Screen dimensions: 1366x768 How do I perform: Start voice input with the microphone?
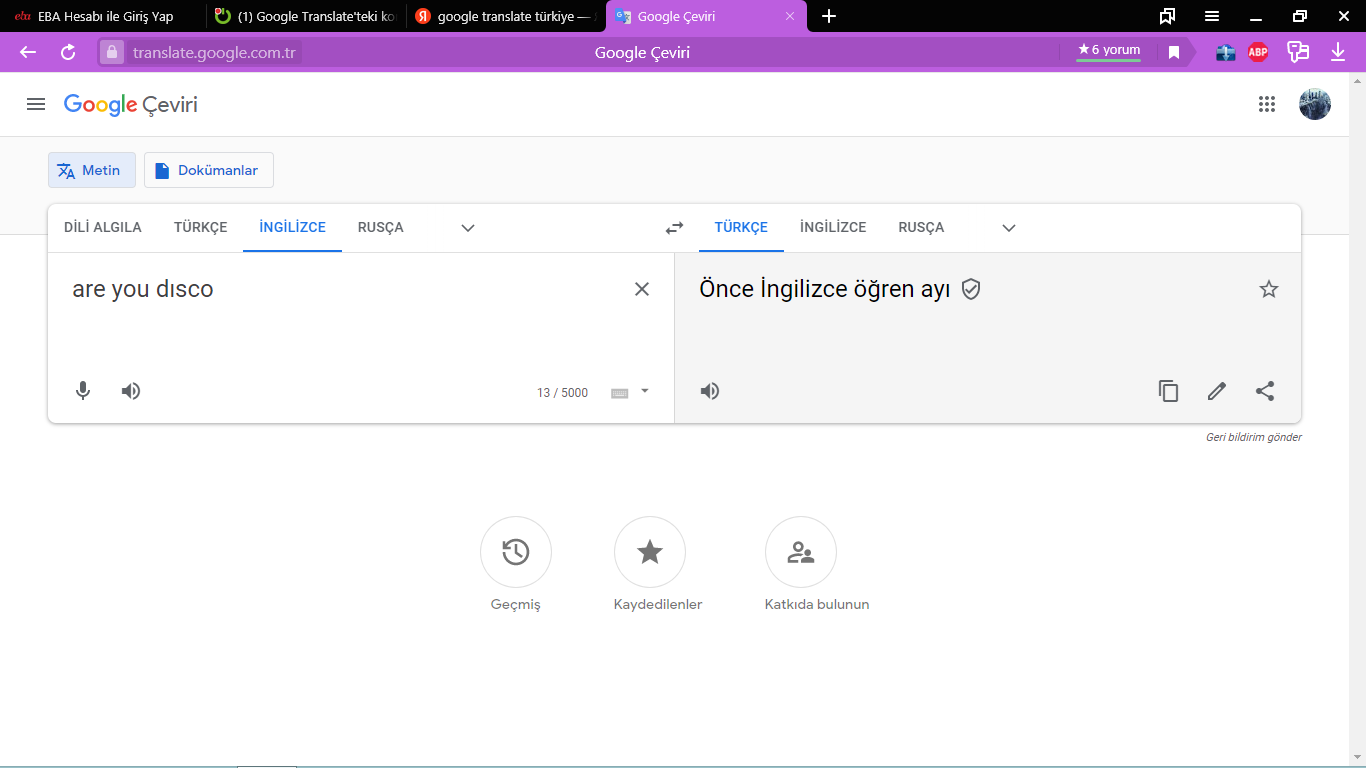click(x=83, y=391)
